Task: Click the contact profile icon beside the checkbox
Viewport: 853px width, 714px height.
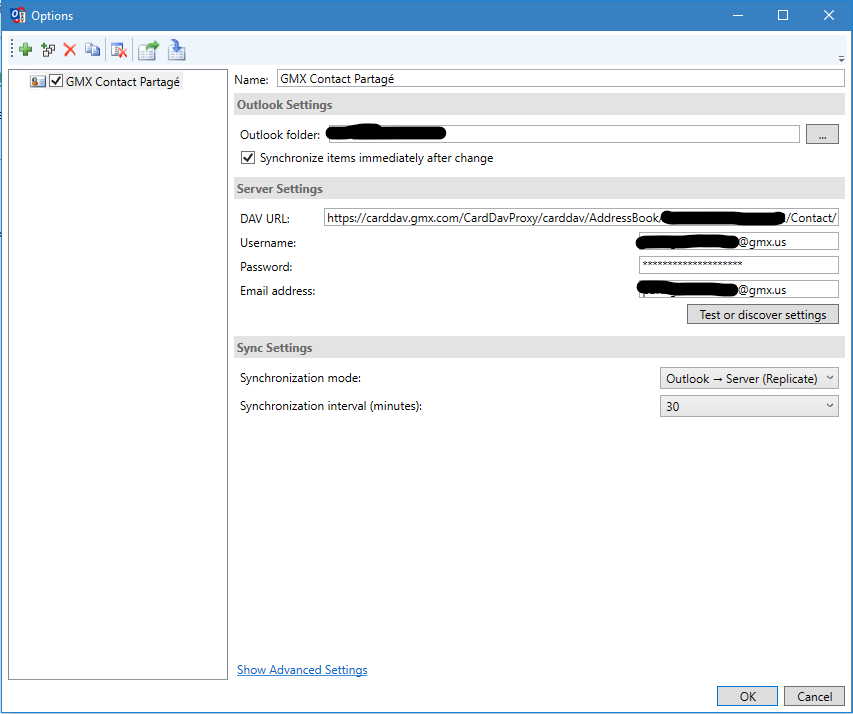Action: click(38, 81)
